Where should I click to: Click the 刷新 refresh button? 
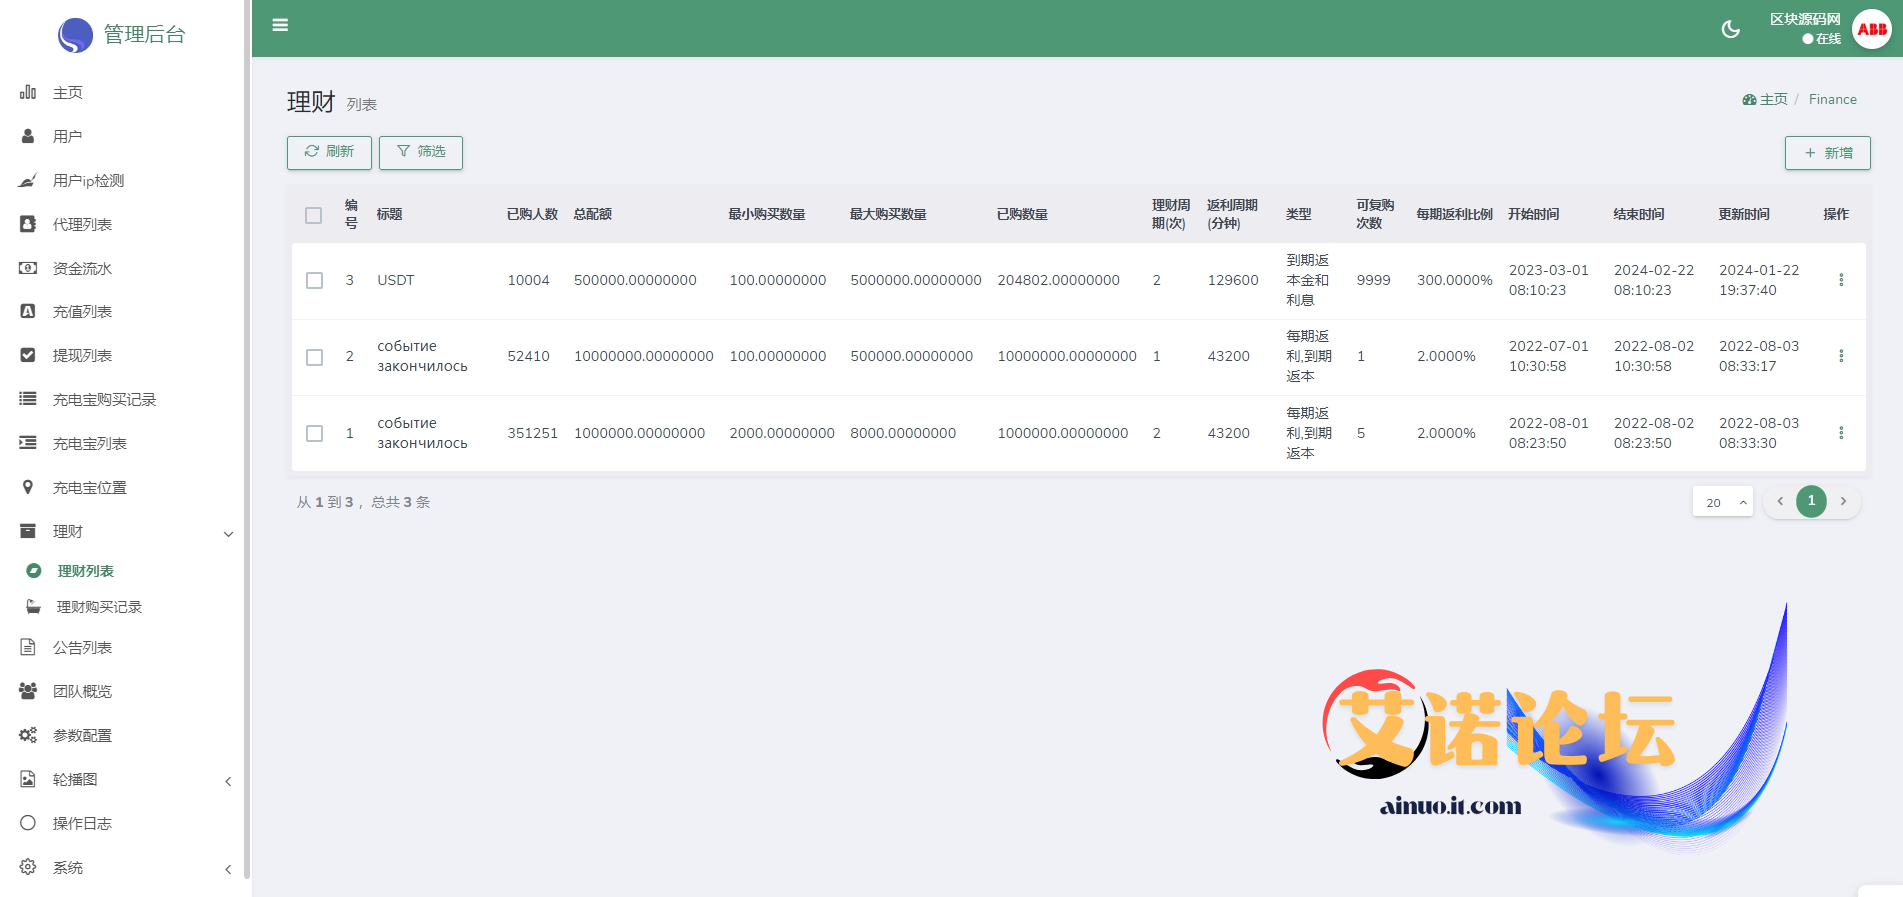coord(329,152)
